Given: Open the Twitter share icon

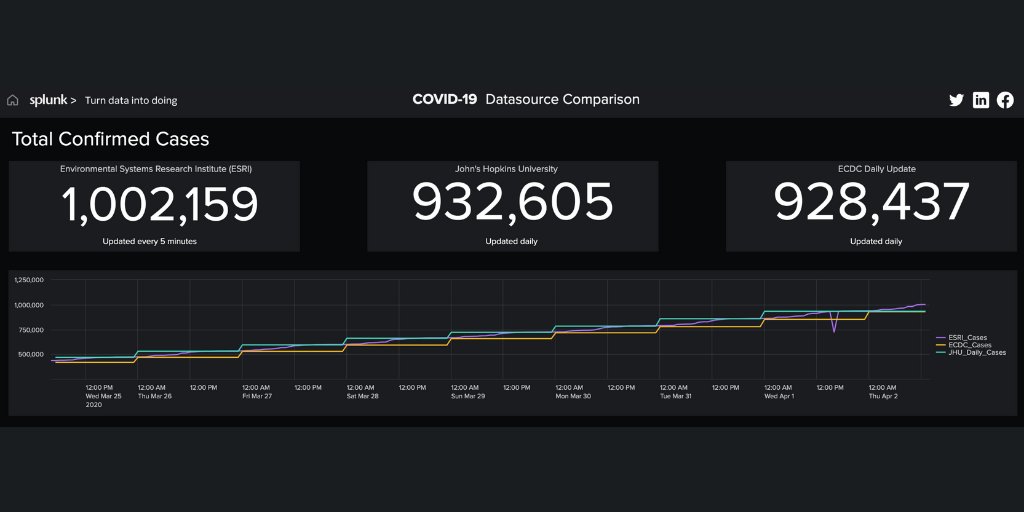Looking at the screenshot, I should tap(956, 100).
